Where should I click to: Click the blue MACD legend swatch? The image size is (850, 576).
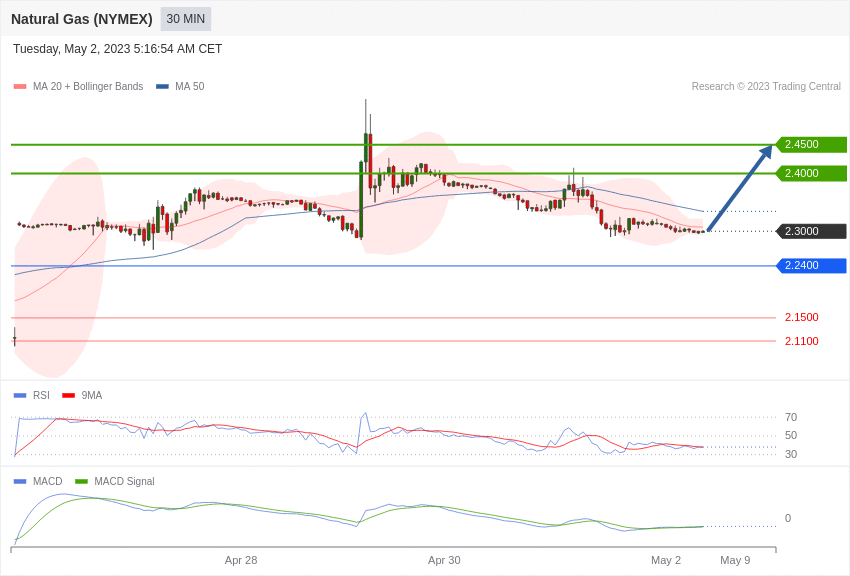coord(20,481)
